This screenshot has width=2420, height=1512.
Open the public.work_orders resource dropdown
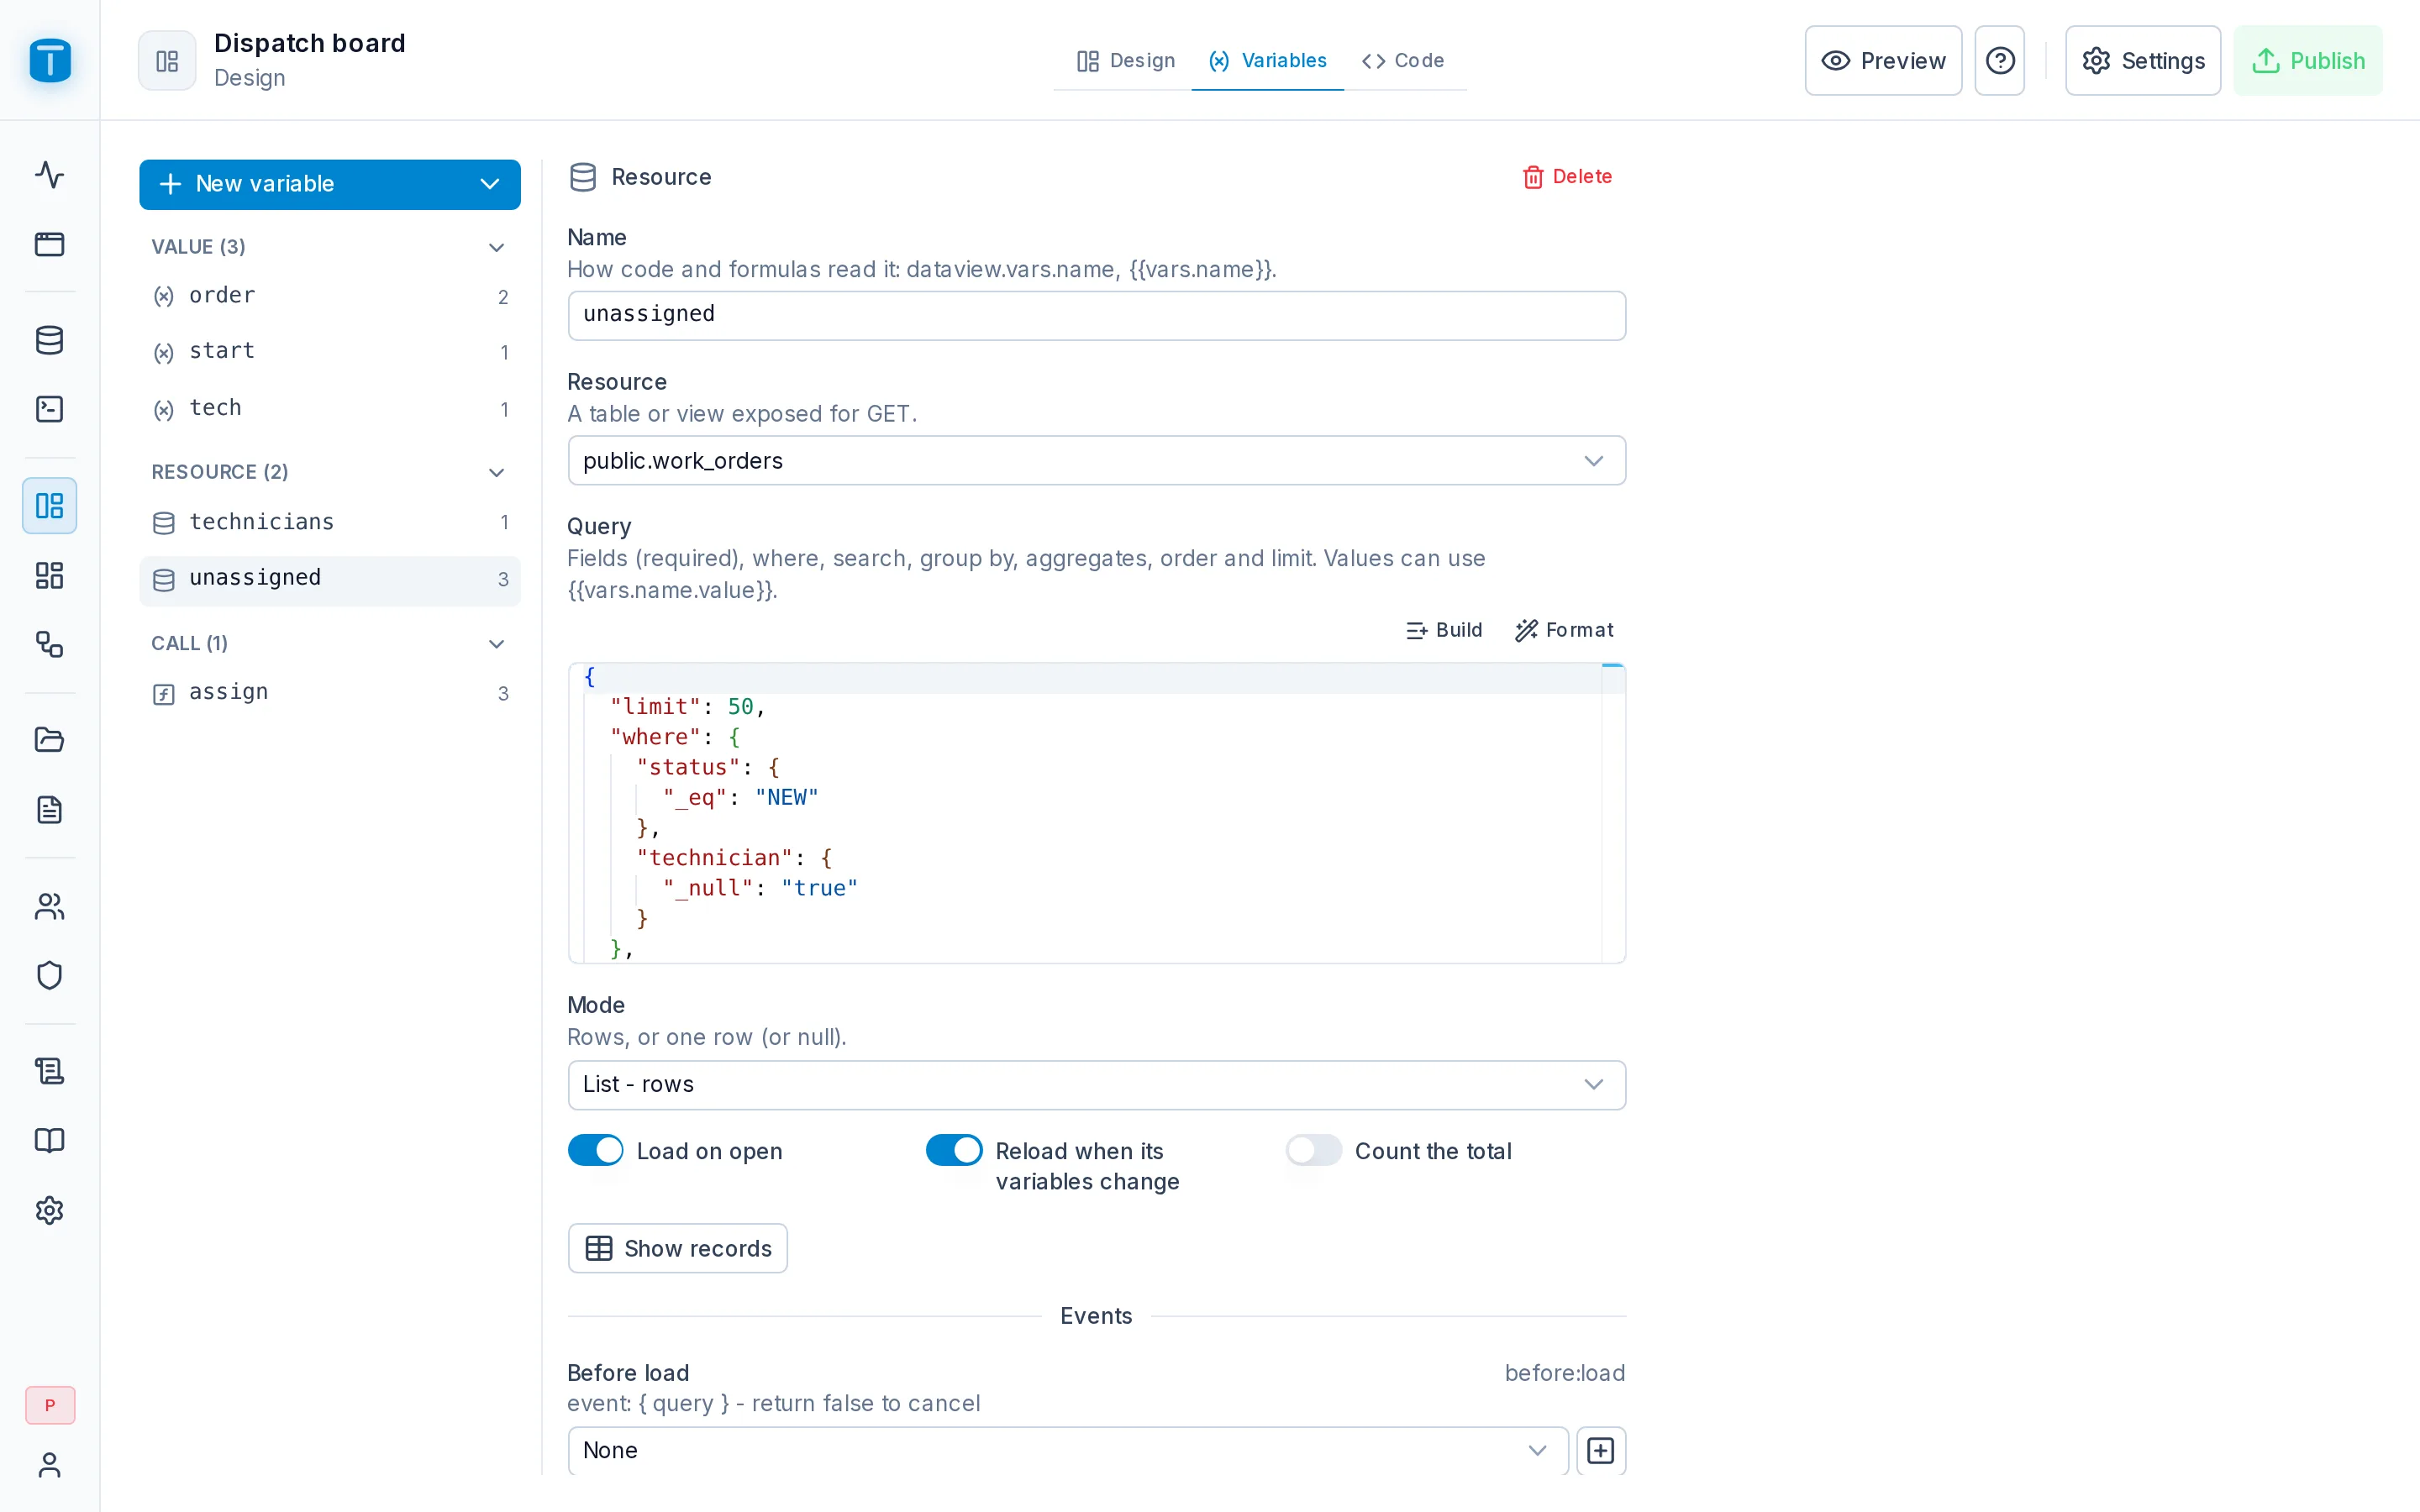[1096, 461]
